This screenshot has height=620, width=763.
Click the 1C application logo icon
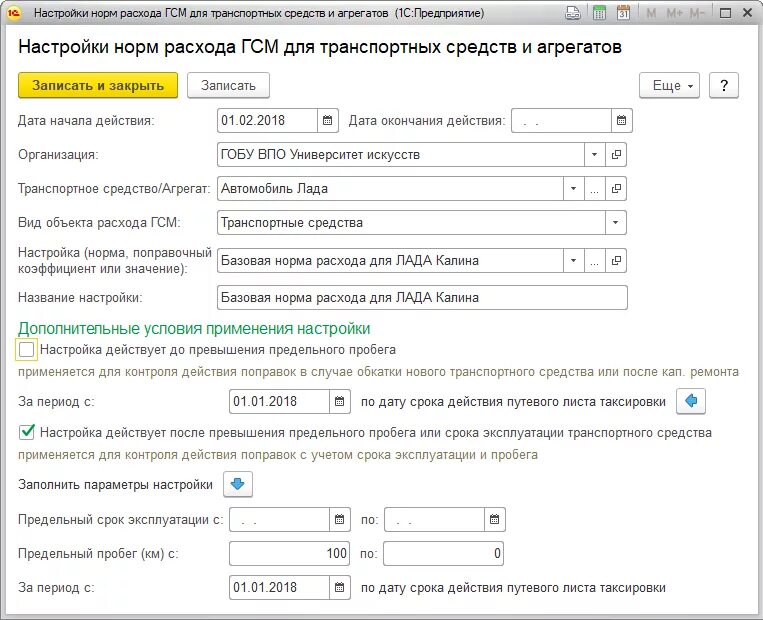(x=13, y=13)
